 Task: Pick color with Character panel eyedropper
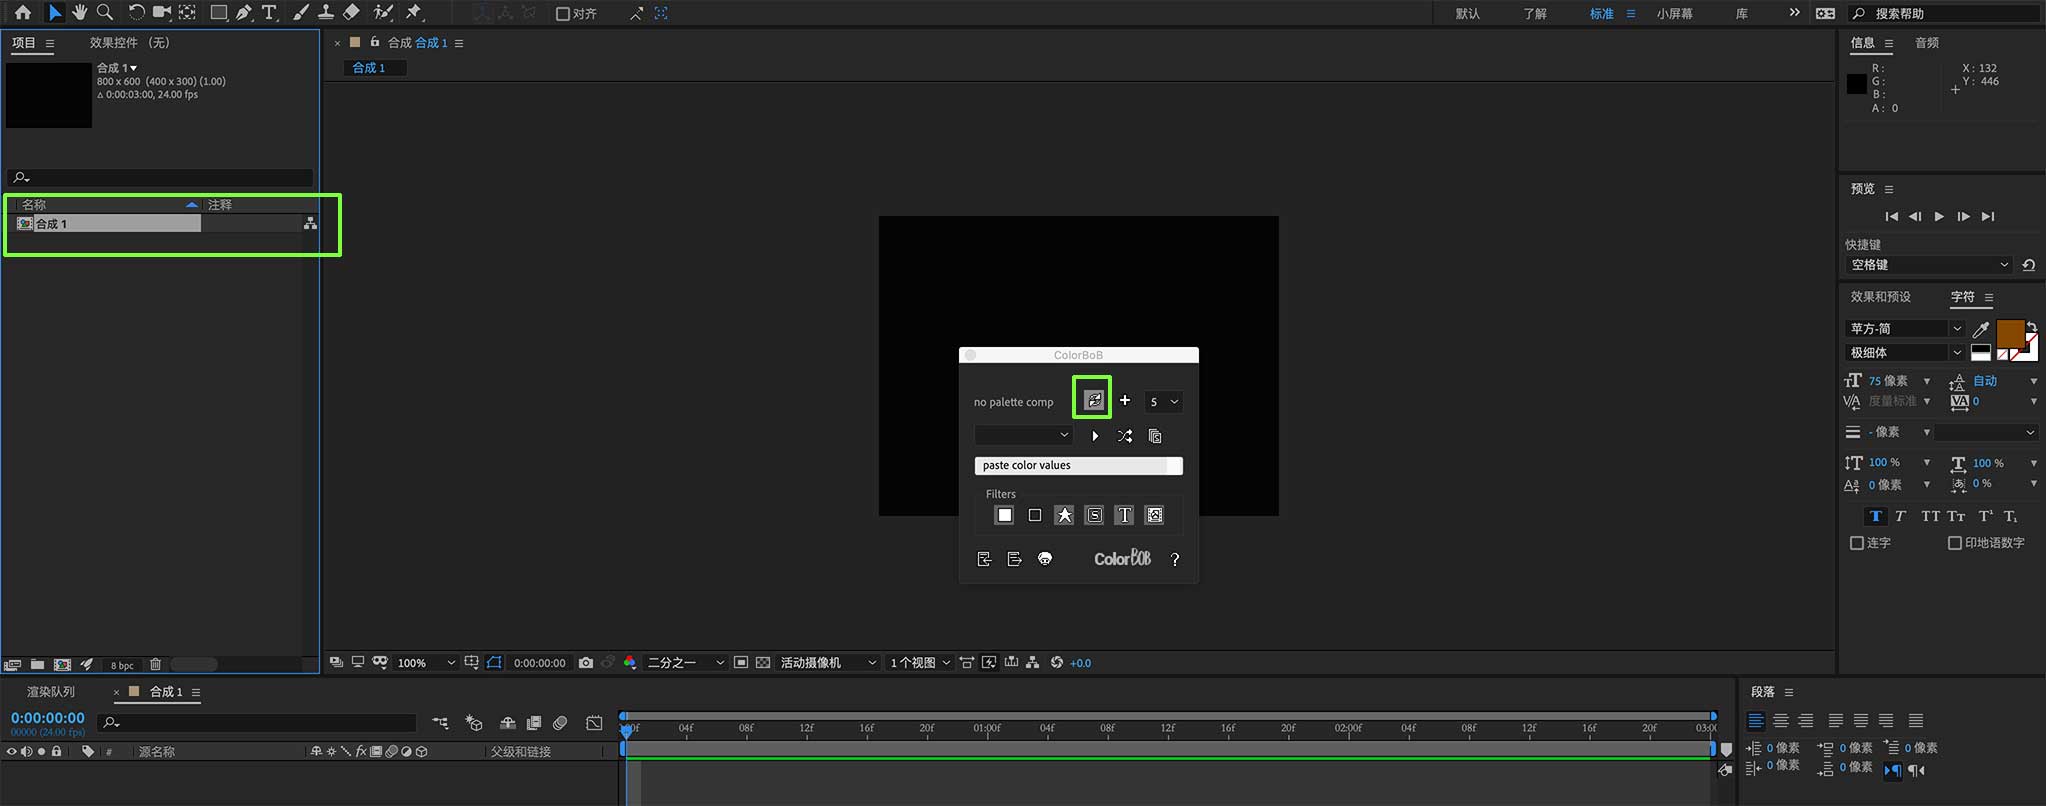[x=1980, y=328]
